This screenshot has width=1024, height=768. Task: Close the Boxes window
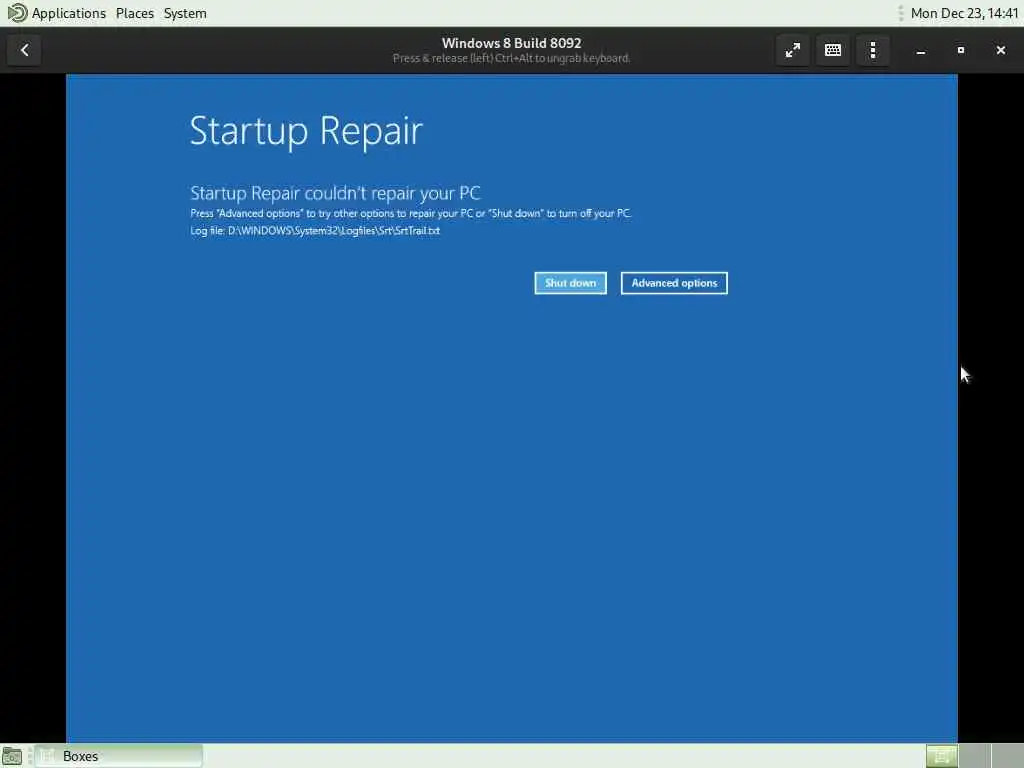pos(1000,50)
